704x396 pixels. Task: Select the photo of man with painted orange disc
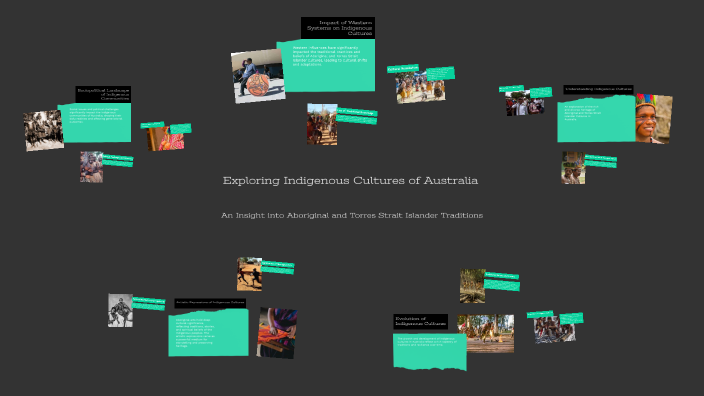pyautogui.click(x=258, y=76)
